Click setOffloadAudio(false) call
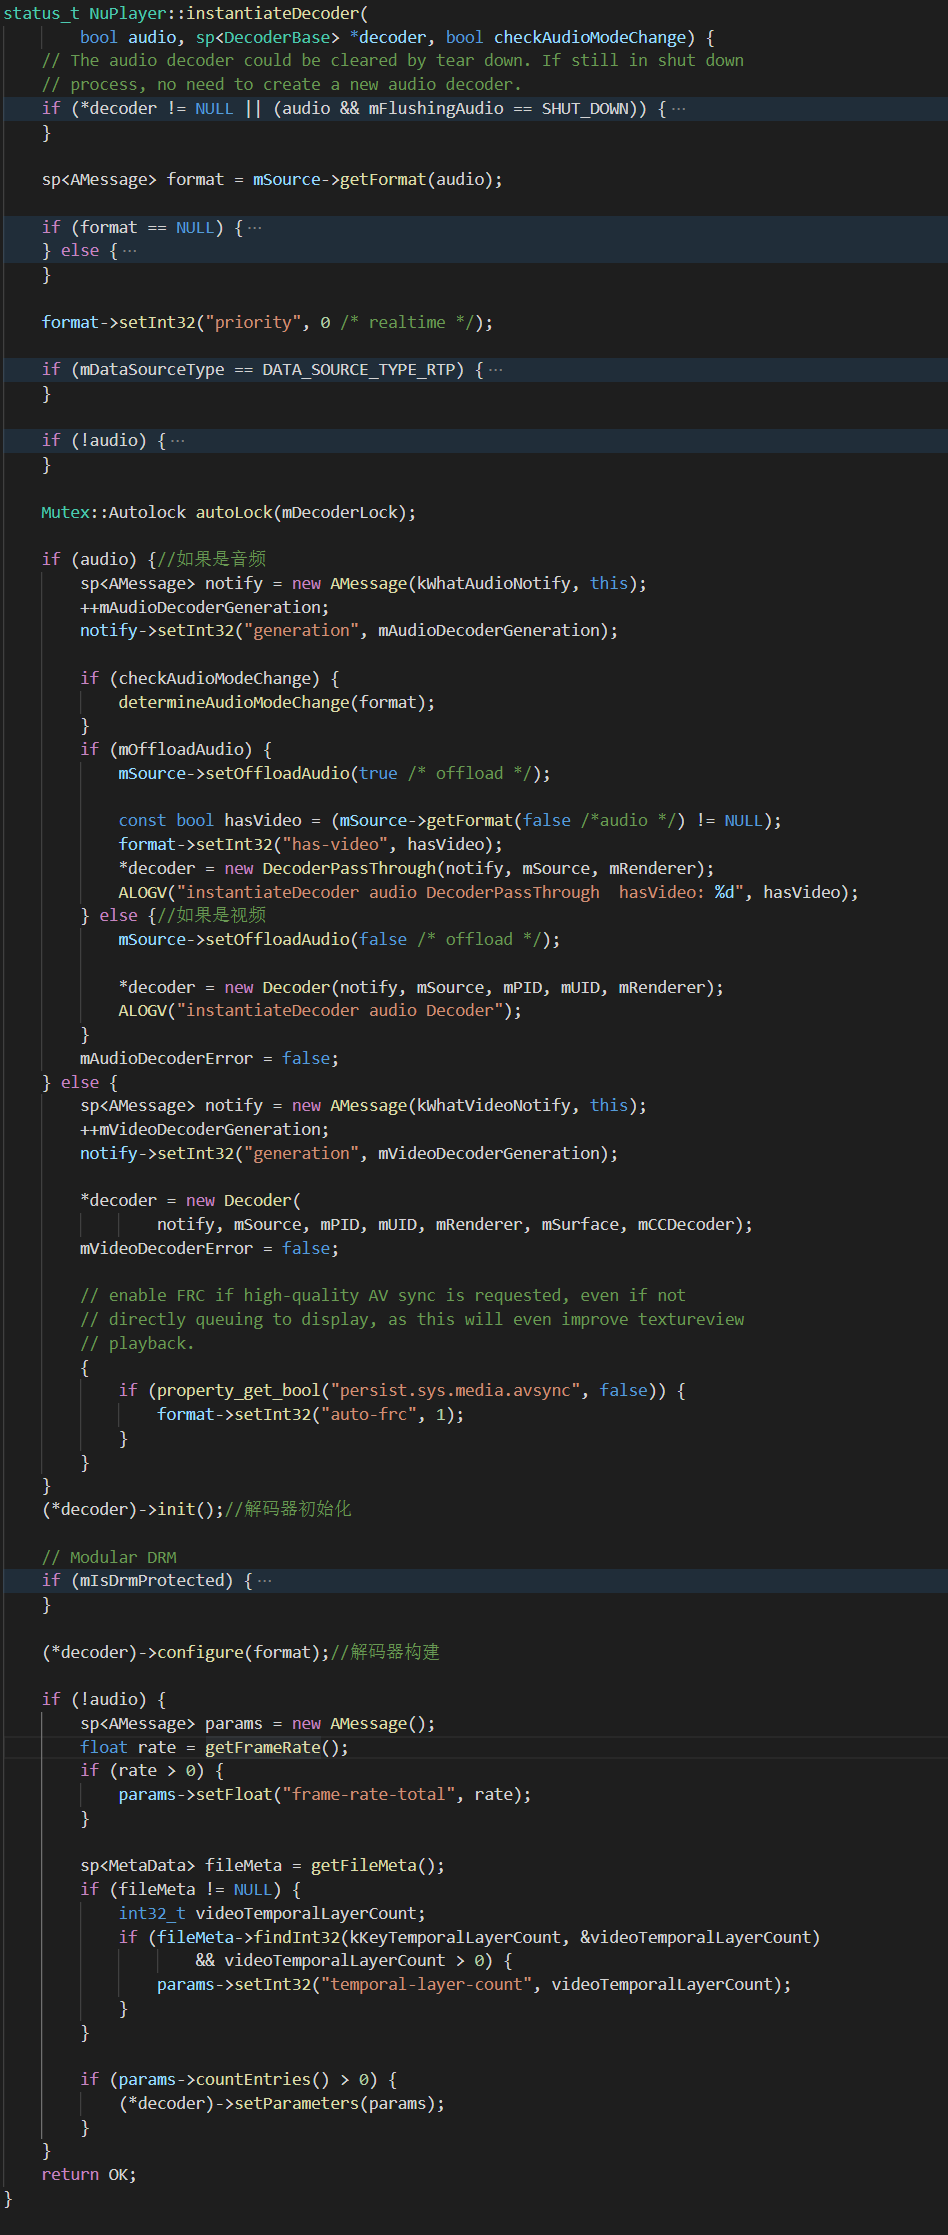This screenshot has width=948, height=2235. click(x=378, y=939)
